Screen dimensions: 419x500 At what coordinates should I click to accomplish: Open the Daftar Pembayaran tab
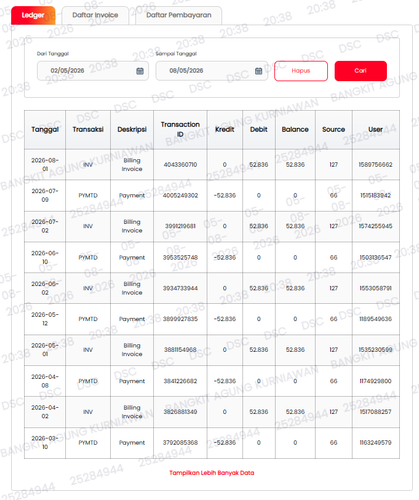tap(179, 15)
